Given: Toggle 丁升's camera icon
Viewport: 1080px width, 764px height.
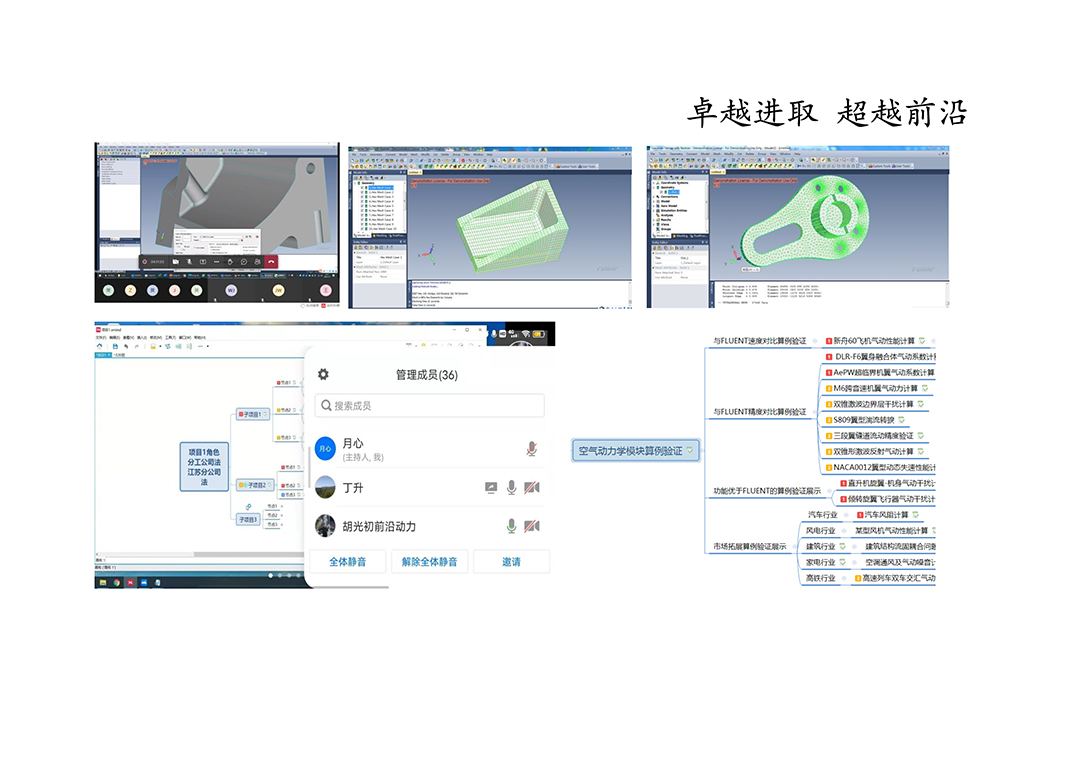Looking at the screenshot, I should click(532, 487).
